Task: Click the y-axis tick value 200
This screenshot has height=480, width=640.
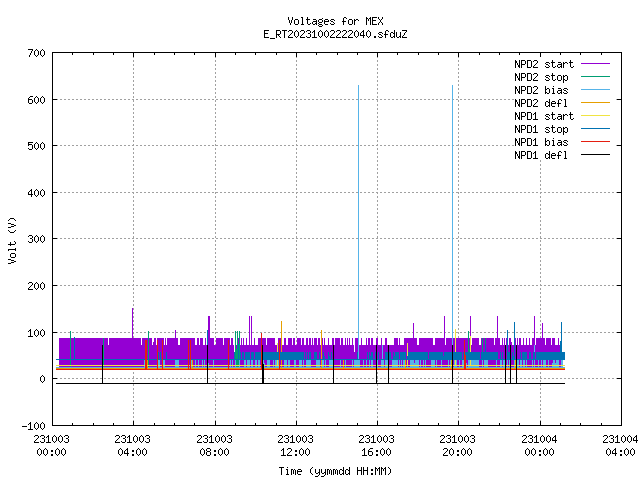Action: (36, 286)
